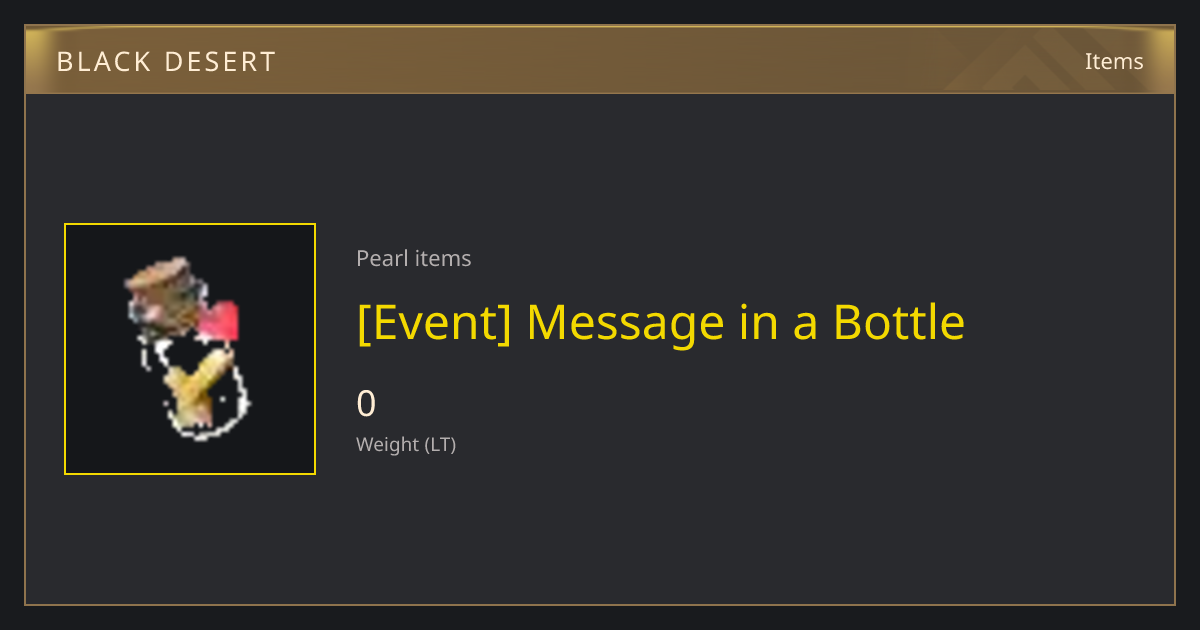The image size is (1200, 630).
Task: Click the Message in a Bottle item thumbnail
Action: (190, 349)
